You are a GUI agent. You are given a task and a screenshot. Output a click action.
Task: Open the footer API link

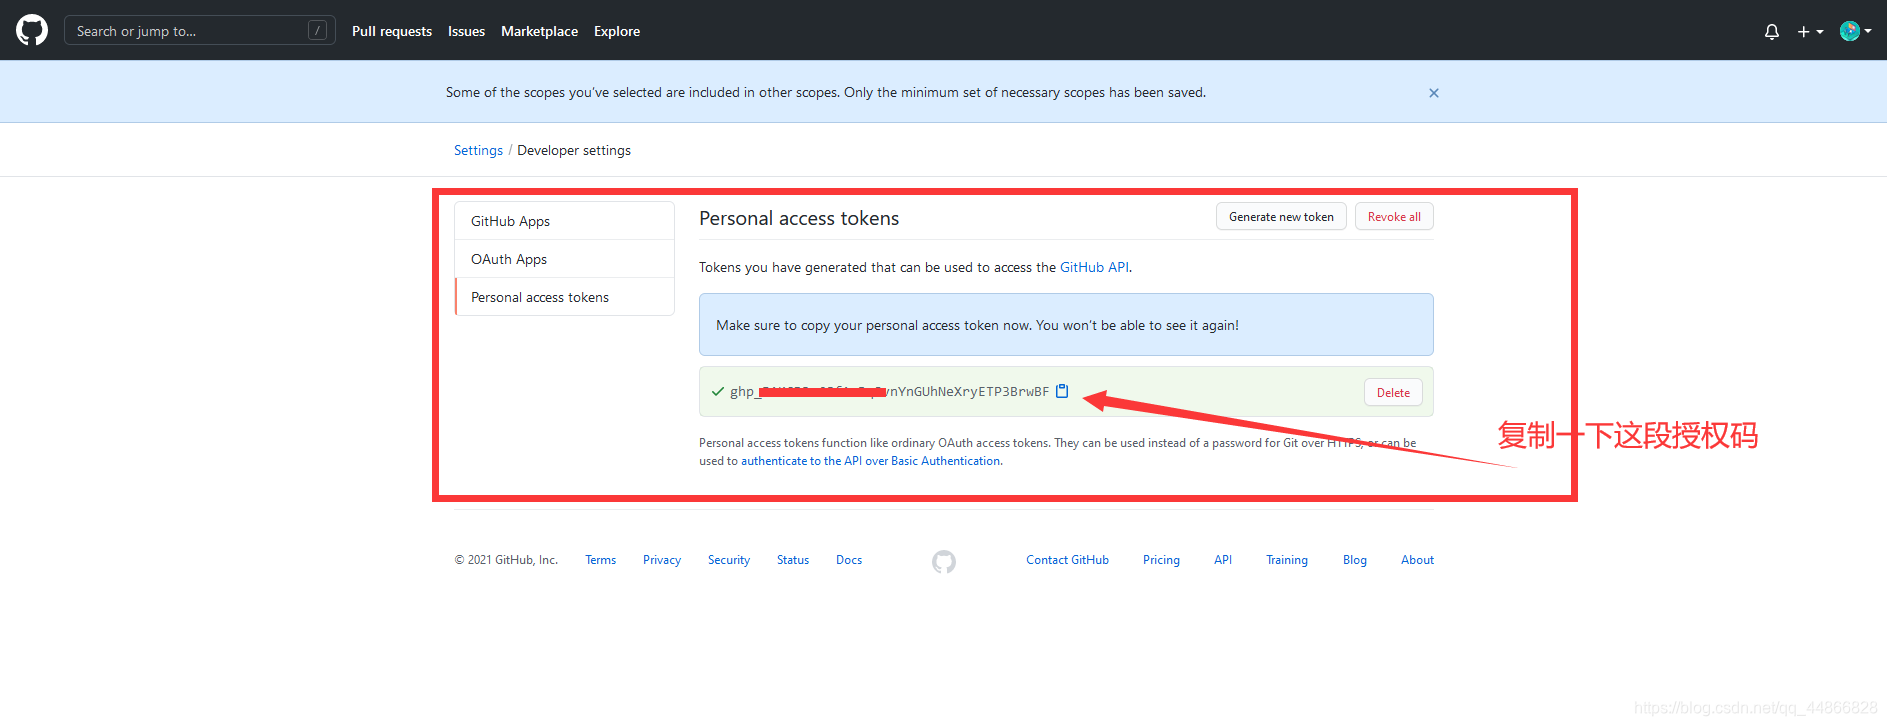pos(1223,560)
